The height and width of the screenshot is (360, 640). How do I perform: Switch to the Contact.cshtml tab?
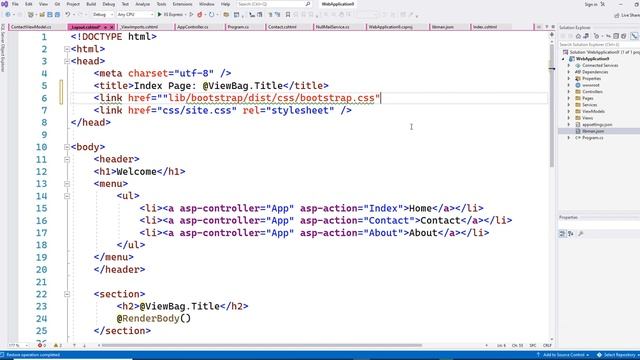point(282,27)
